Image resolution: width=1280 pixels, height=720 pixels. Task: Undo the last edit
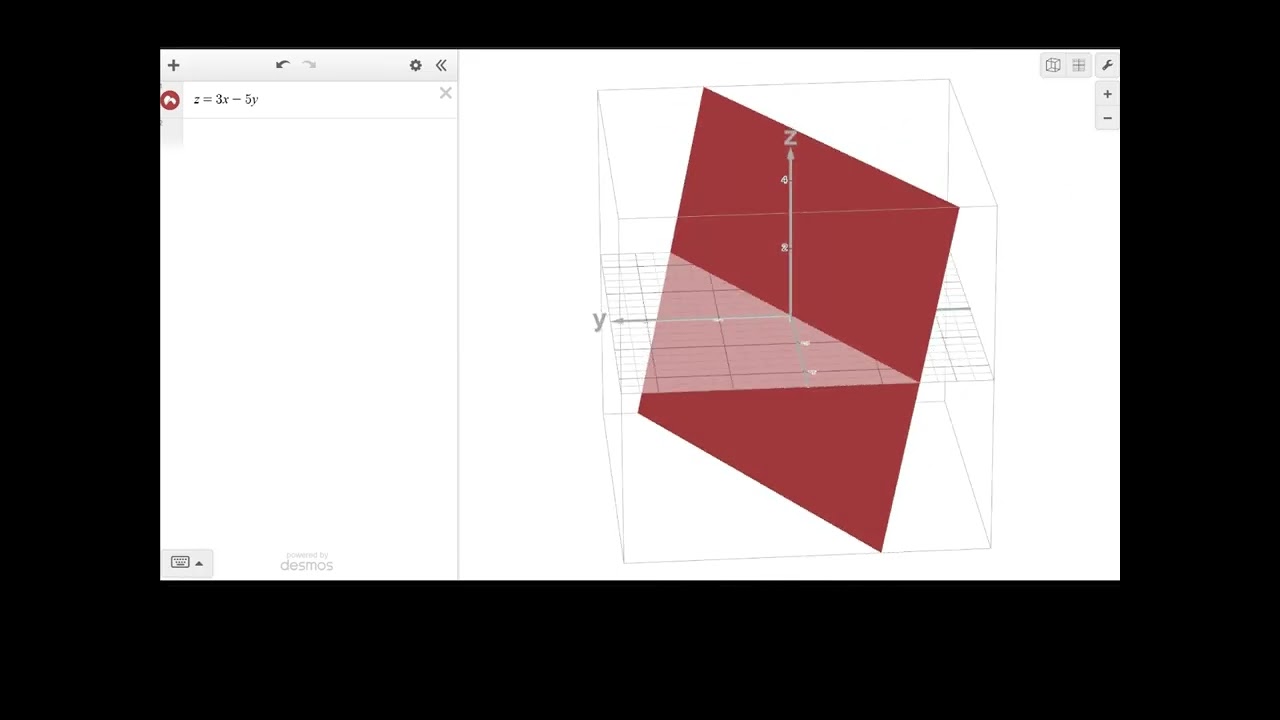283,65
